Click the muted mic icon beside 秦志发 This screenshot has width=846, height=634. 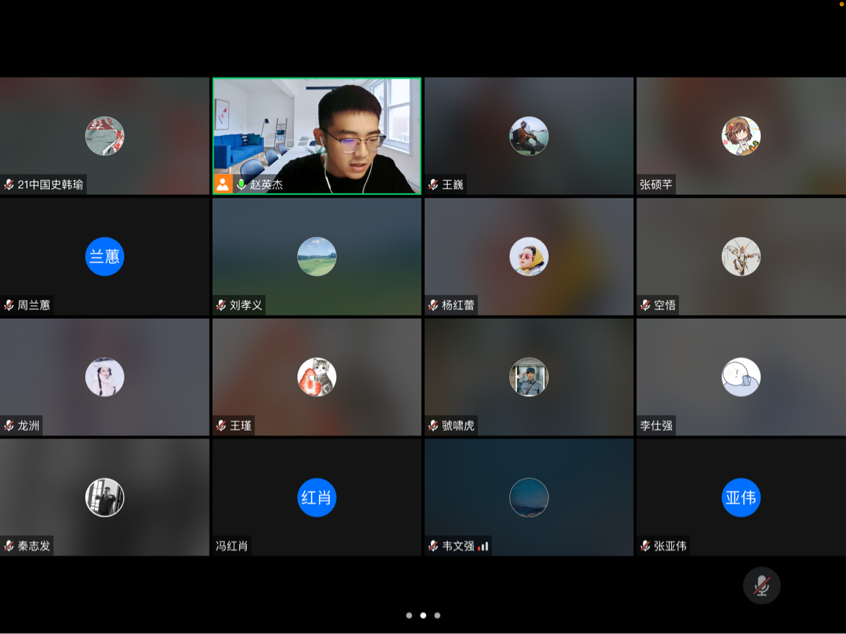pyautogui.click(x=9, y=546)
